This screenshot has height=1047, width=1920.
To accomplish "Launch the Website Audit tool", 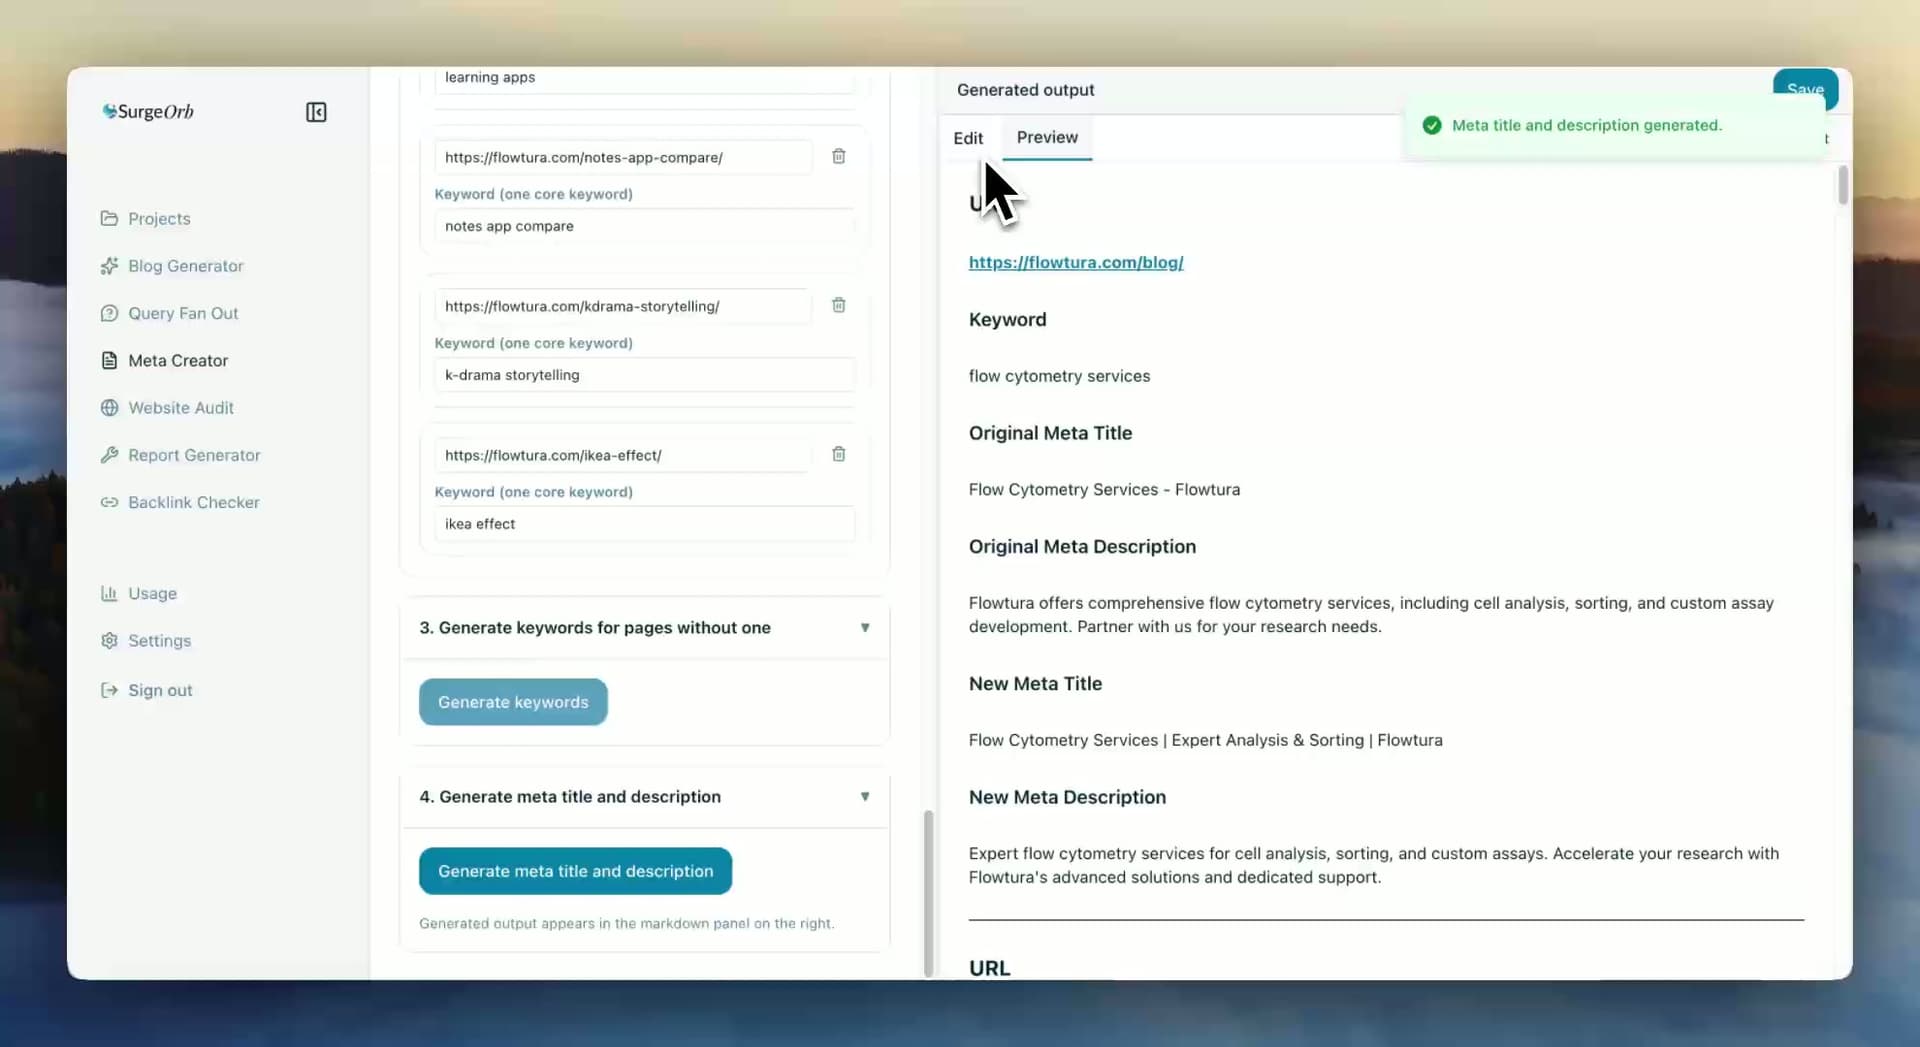I will 180,407.
